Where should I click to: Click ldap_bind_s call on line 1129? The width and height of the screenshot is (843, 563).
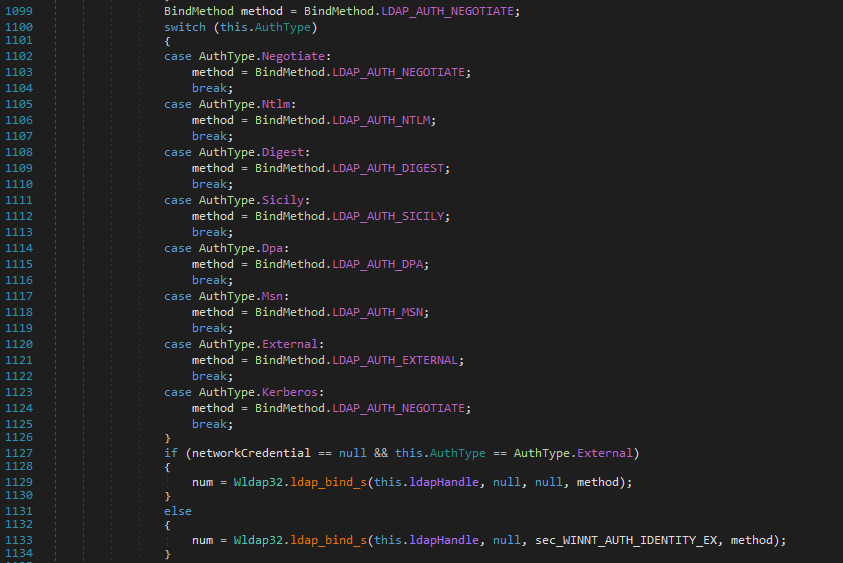coord(328,482)
